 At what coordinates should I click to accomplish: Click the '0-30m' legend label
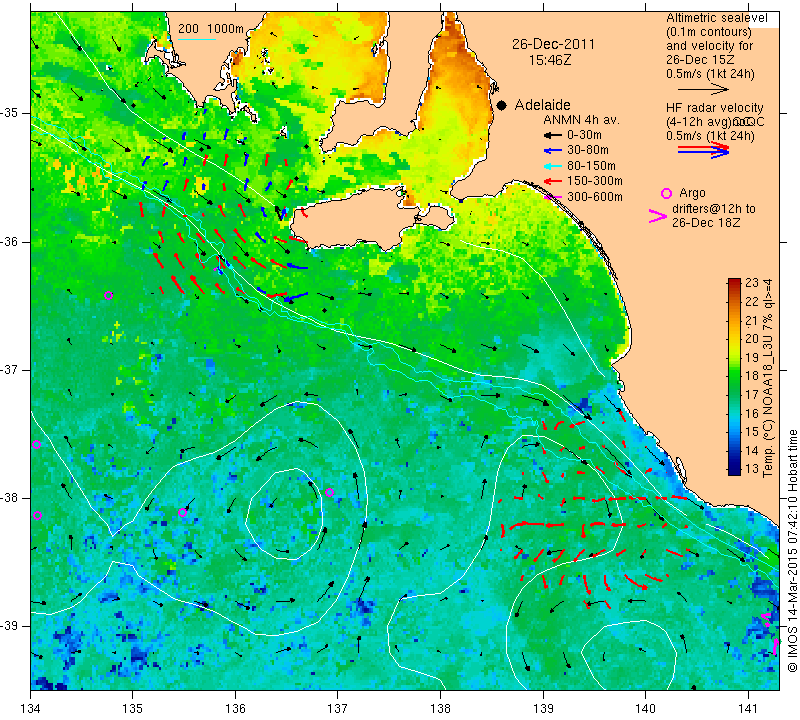click(x=584, y=135)
